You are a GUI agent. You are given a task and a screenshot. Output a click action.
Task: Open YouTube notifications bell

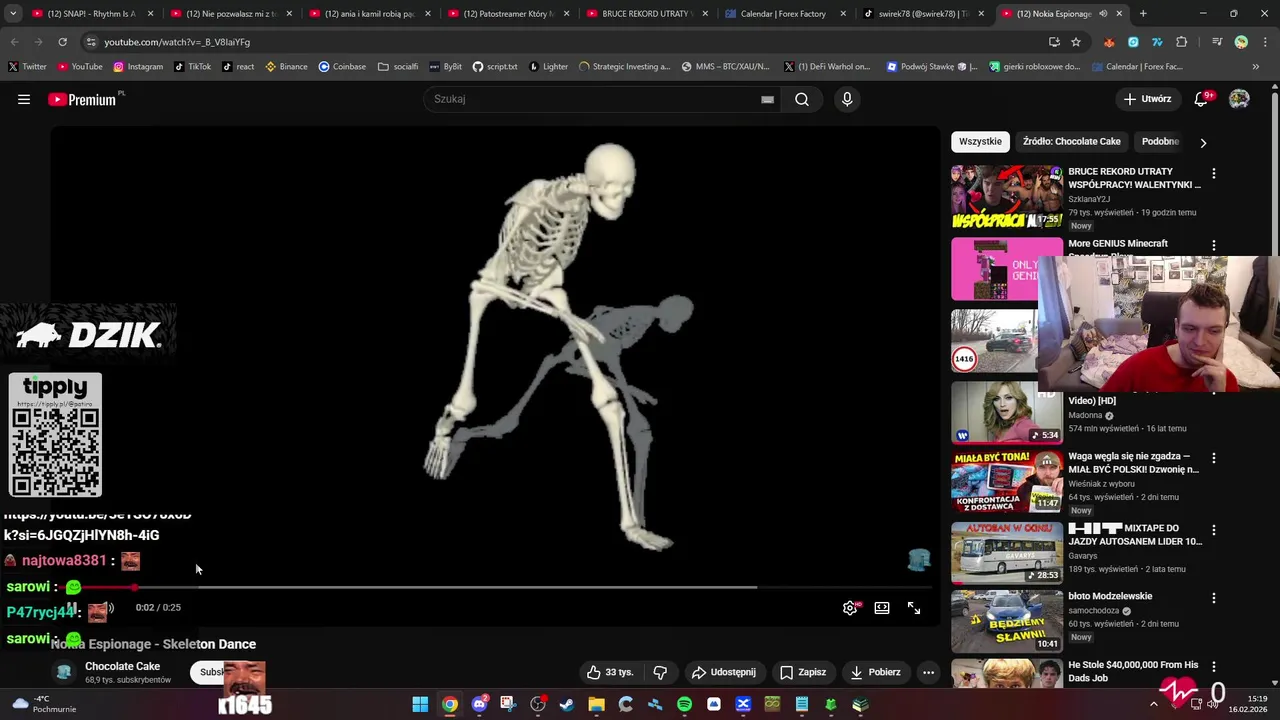pos(1201,99)
